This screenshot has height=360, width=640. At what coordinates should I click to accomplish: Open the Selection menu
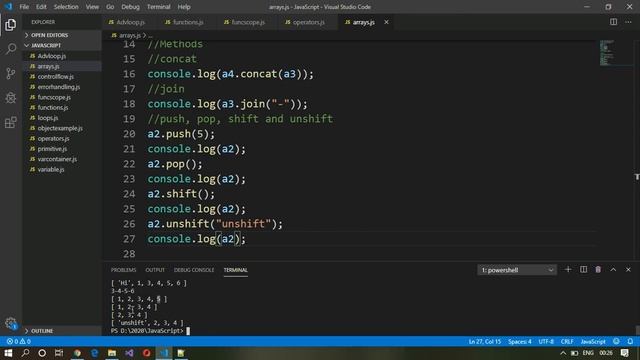[66, 7]
